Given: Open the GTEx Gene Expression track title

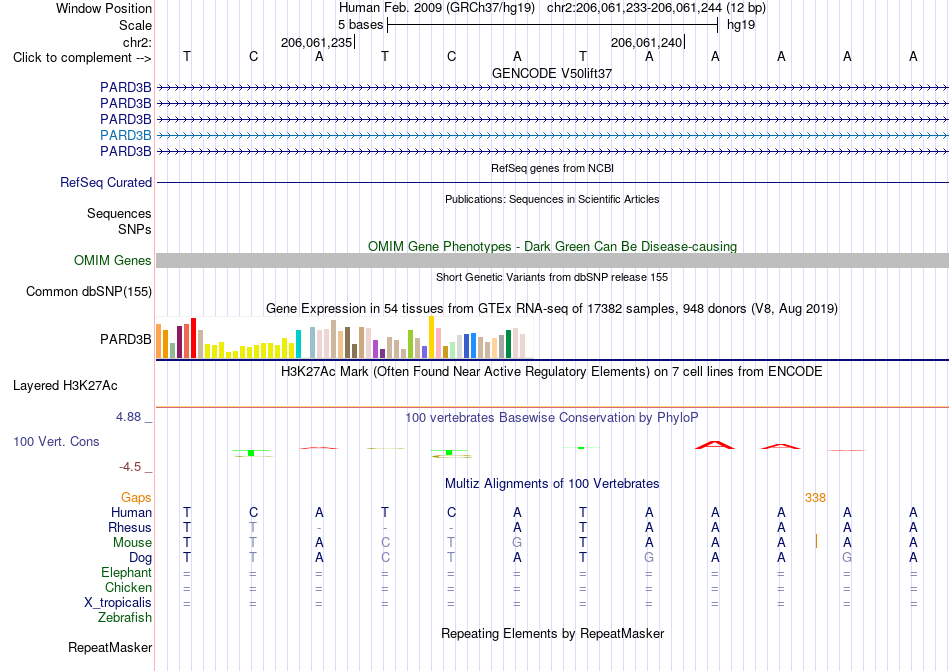Looking at the screenshot, I should click(x=552, y=309).
